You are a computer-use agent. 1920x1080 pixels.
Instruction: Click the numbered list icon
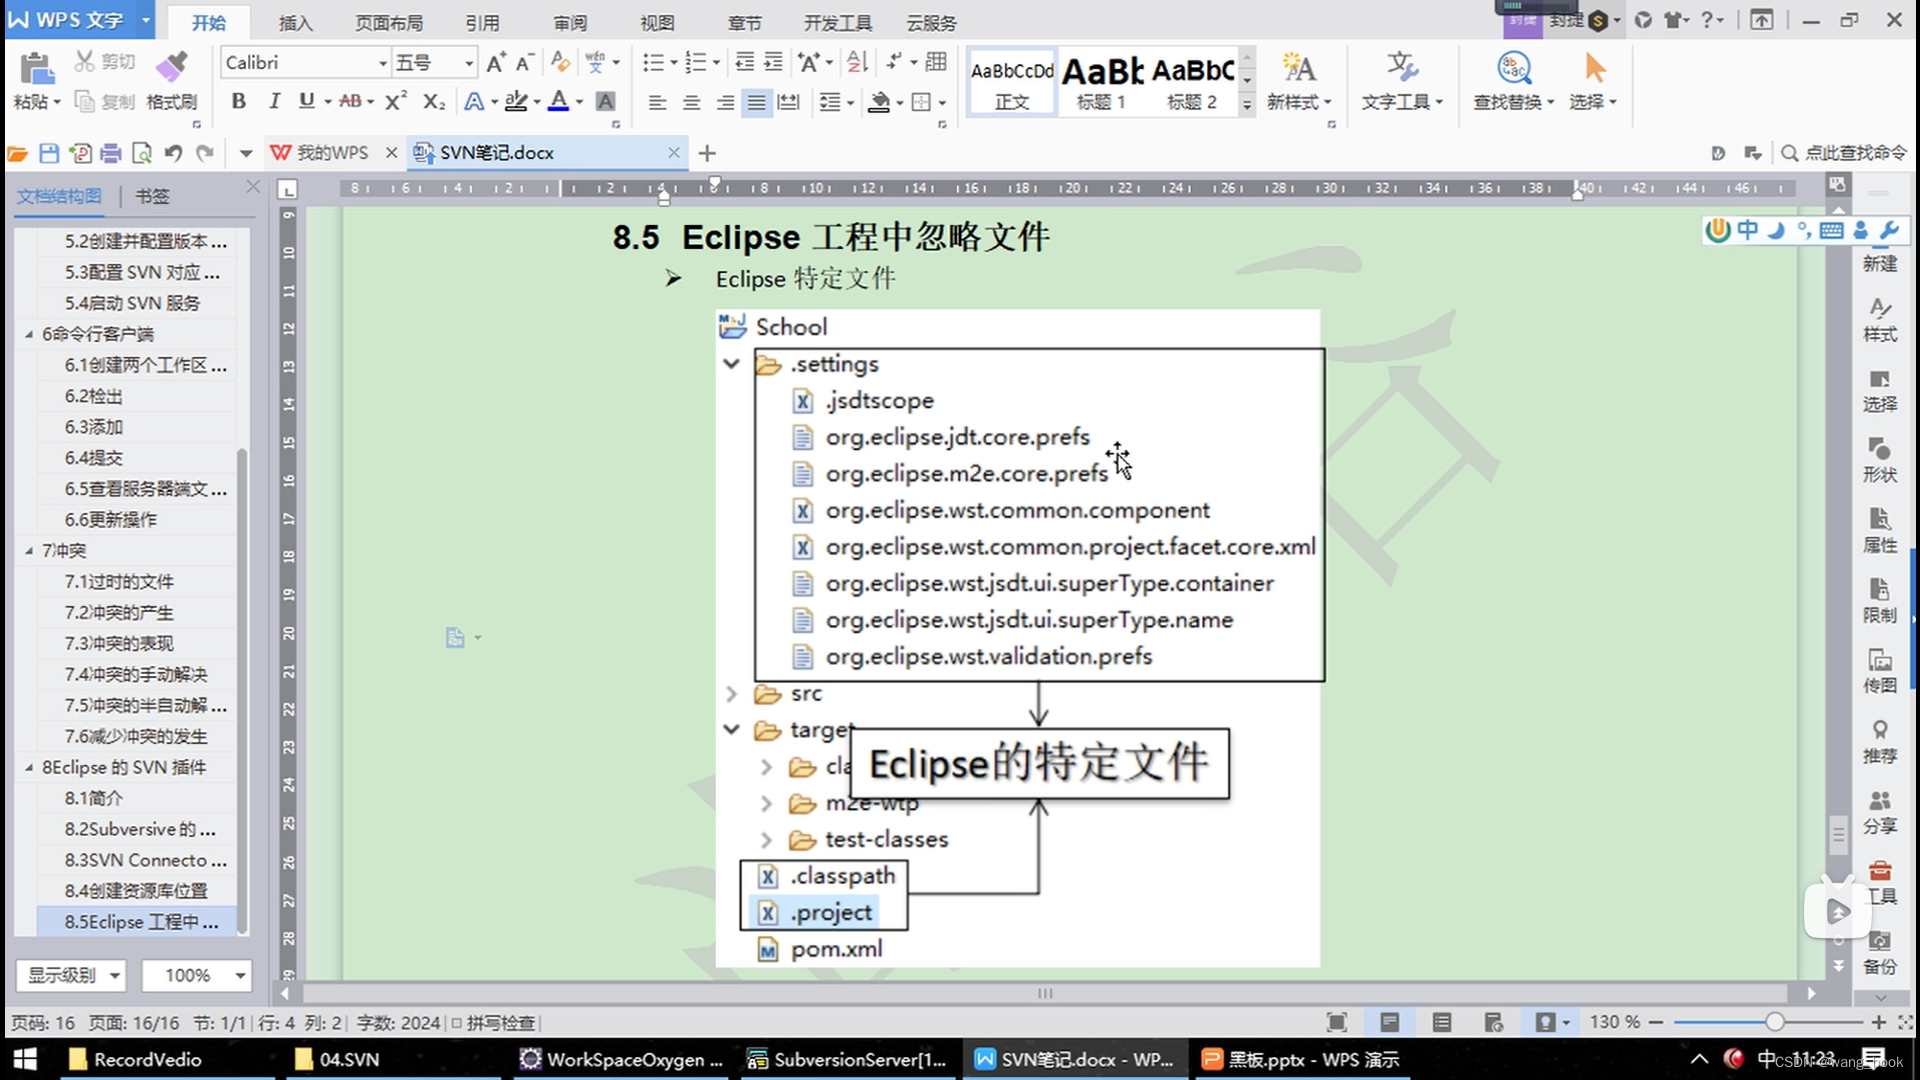pos(696,63)
